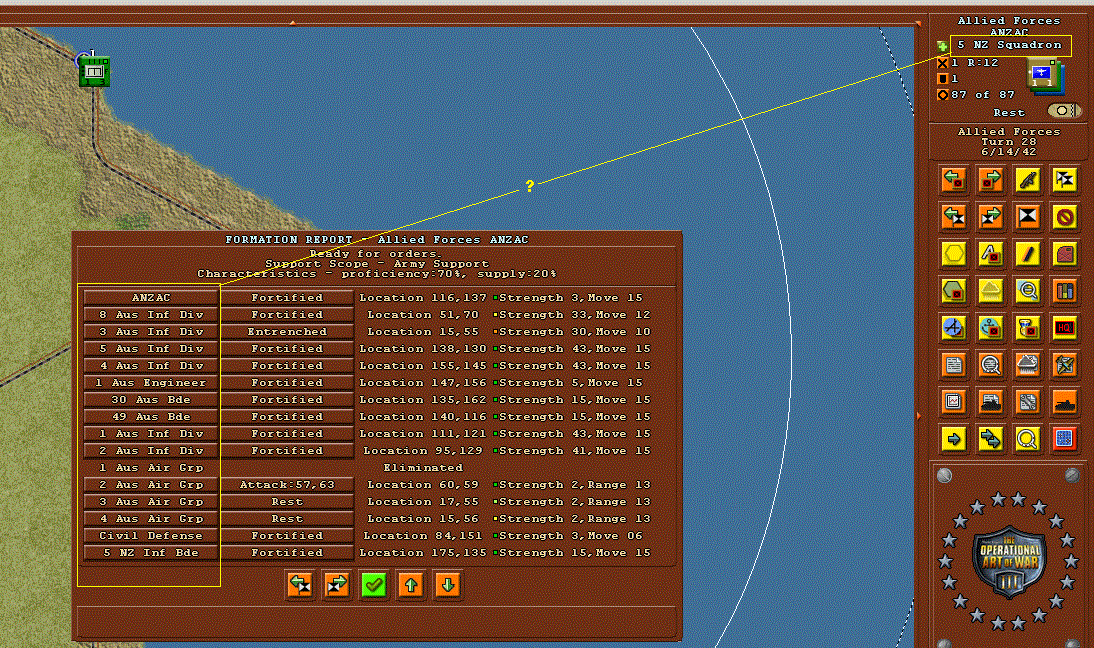The width and height of the screenshot is (1094, 648).
Task: Go to next formation flag-arrow icon in right toolbar
Action: (x=991, y=216)
